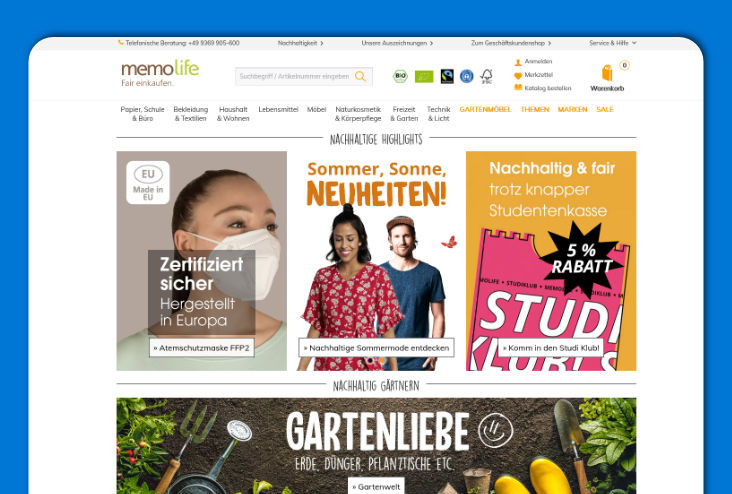Open the shopping cart bag icon
This screenshot has height=494, width=732.
pyautogui.click(x=607, y=73)
